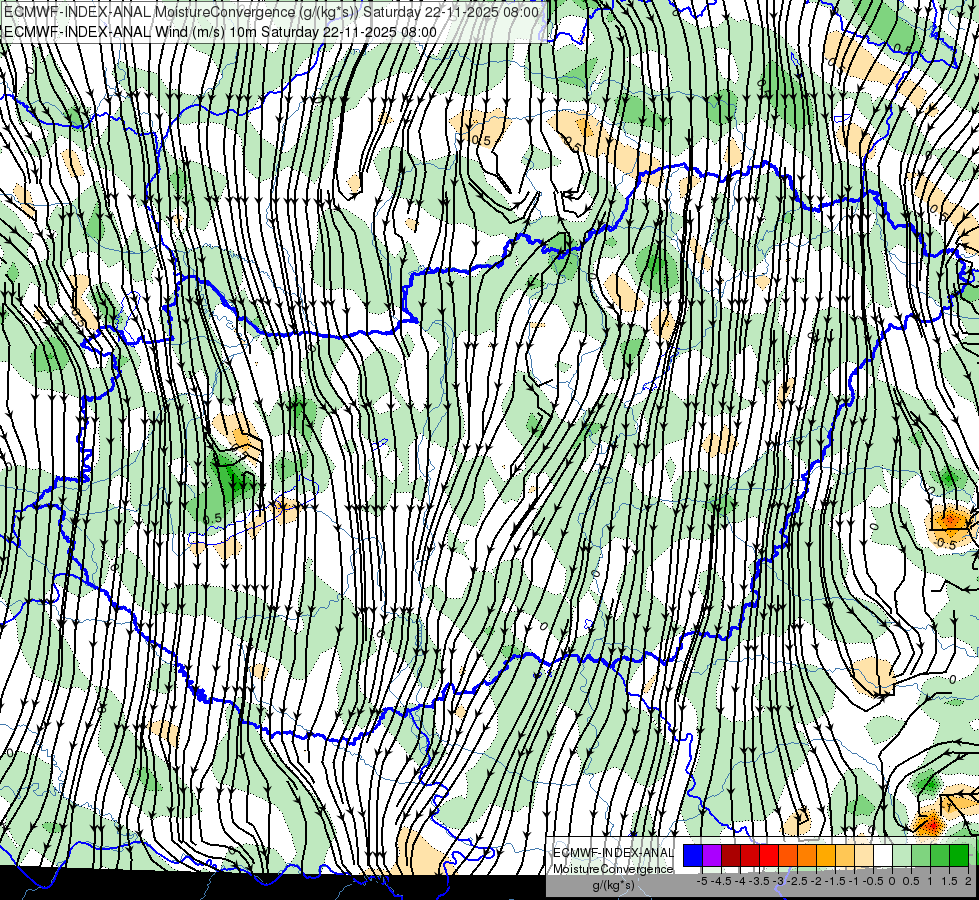Click the '-3.5' legend tick label

[759, 881]
